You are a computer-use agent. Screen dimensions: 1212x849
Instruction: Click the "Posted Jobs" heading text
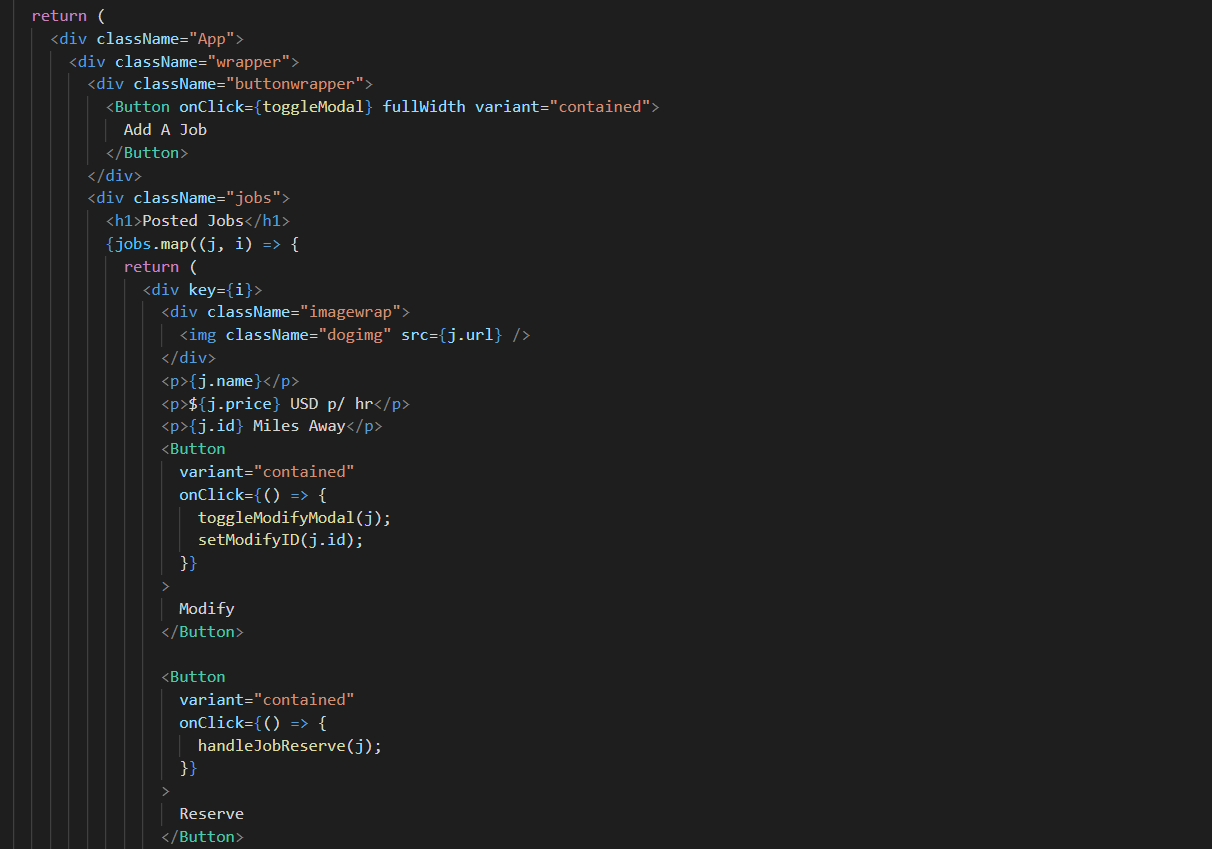[x=193, y=221]
